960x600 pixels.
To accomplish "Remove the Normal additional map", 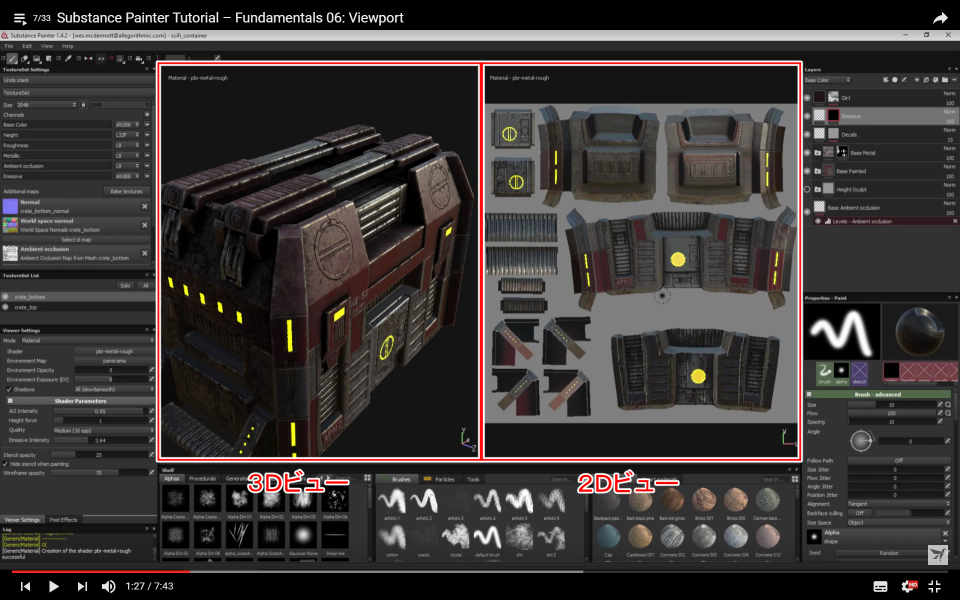I will 144,206.
